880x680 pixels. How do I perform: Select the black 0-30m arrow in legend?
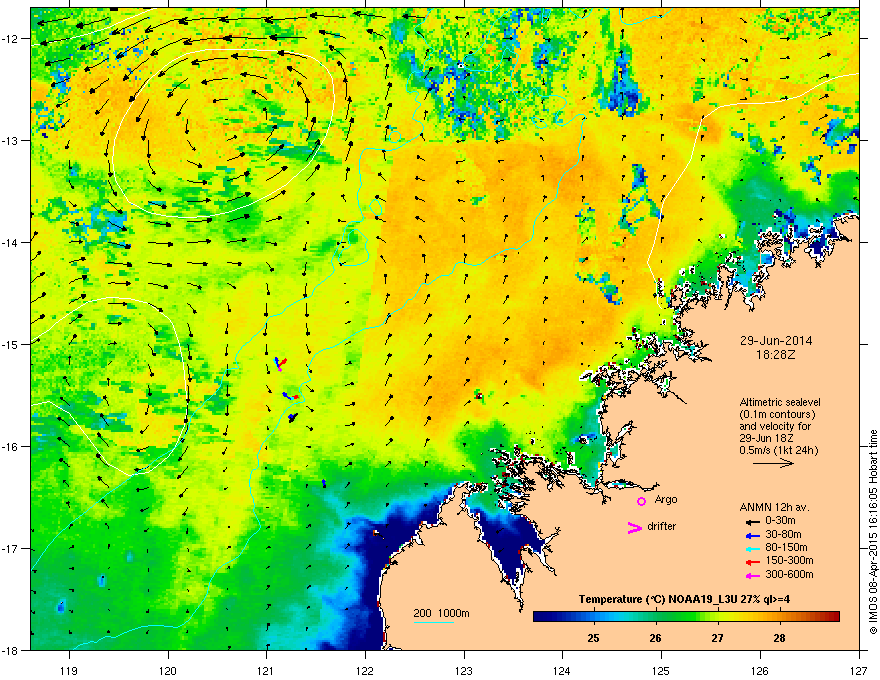pyautogui.click(x=753, y=521)
